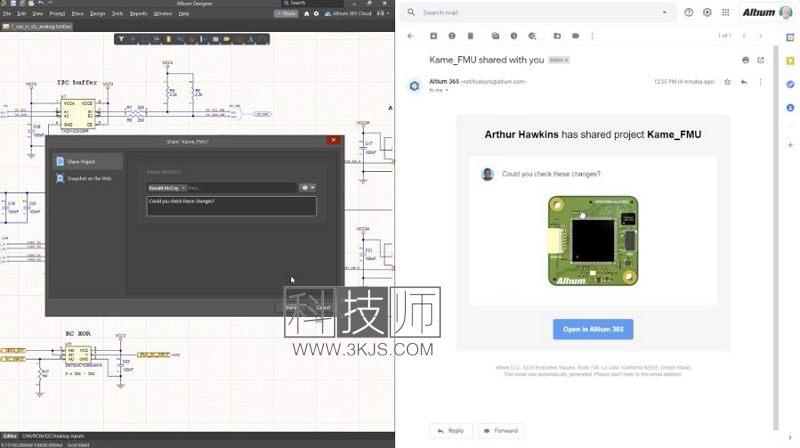The height and width of the screenshot is (448, 800).
Task: Select the filter tool in schematic toolbar
Action: (121, 39)
